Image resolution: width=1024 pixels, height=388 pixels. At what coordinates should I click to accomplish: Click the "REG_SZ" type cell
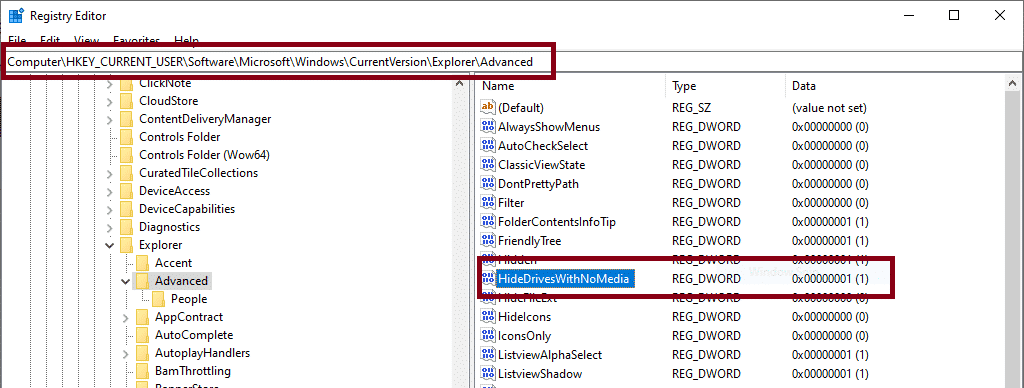(693, 107)
